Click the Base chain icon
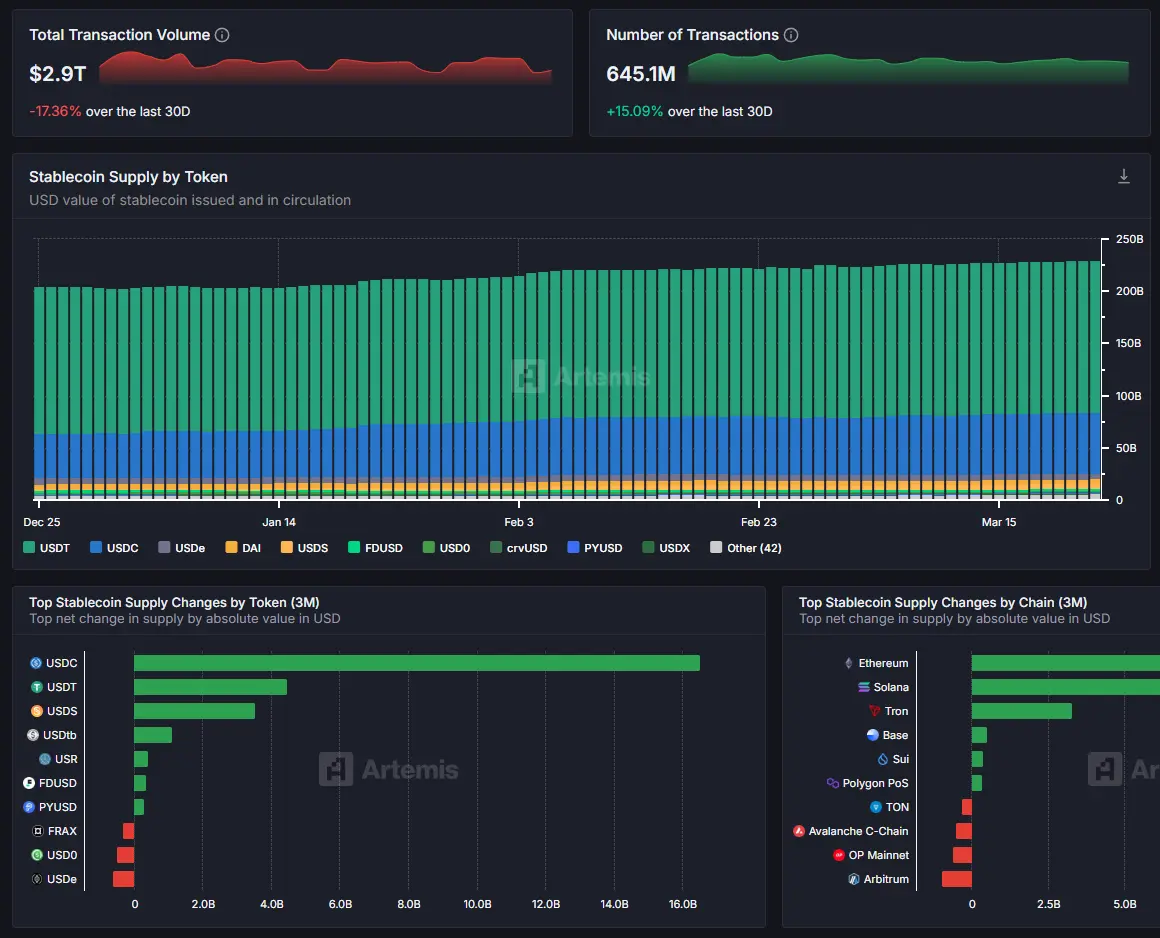The width and height of the screenshot is (1160, 938). click(x=872, y=735)
